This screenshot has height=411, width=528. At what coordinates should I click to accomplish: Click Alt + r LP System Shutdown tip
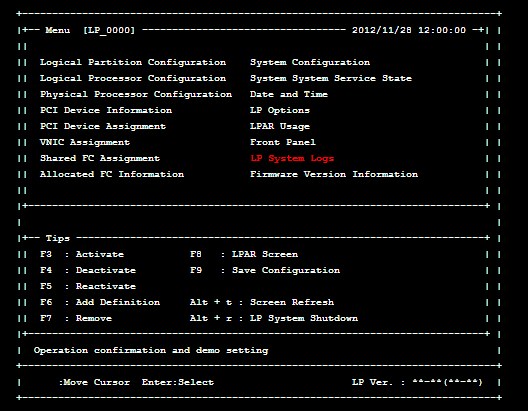[x=274, y=318]
